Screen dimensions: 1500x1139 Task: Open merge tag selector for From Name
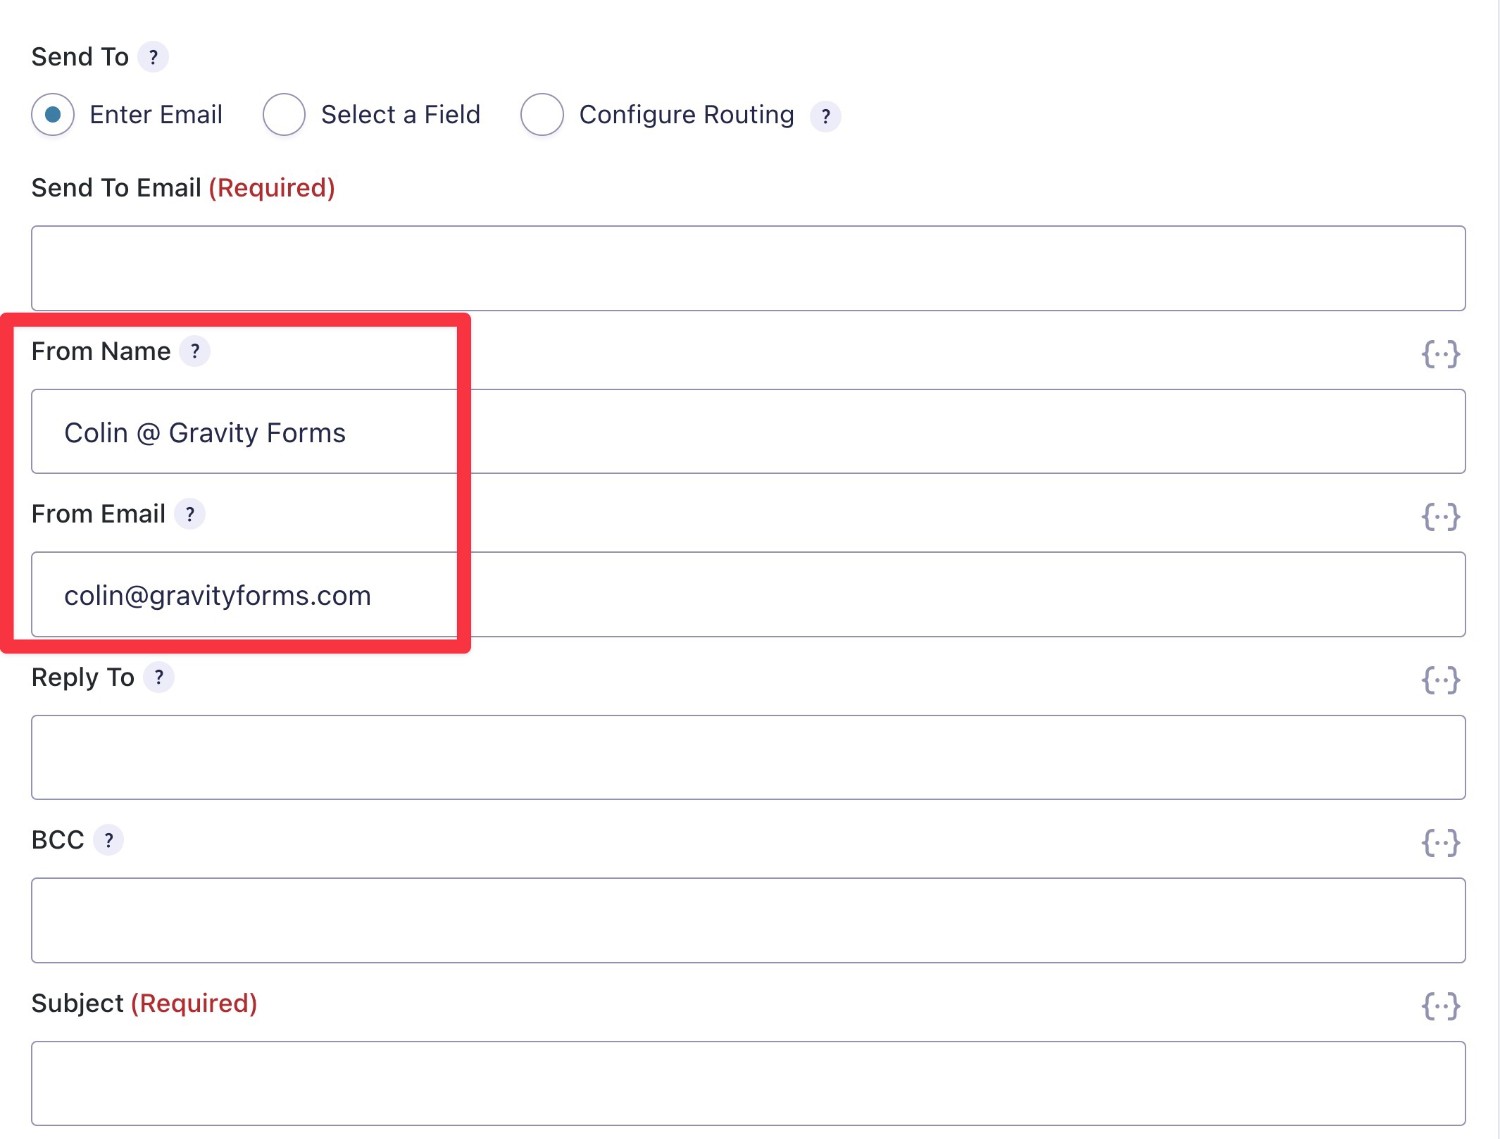[1441, 353]
